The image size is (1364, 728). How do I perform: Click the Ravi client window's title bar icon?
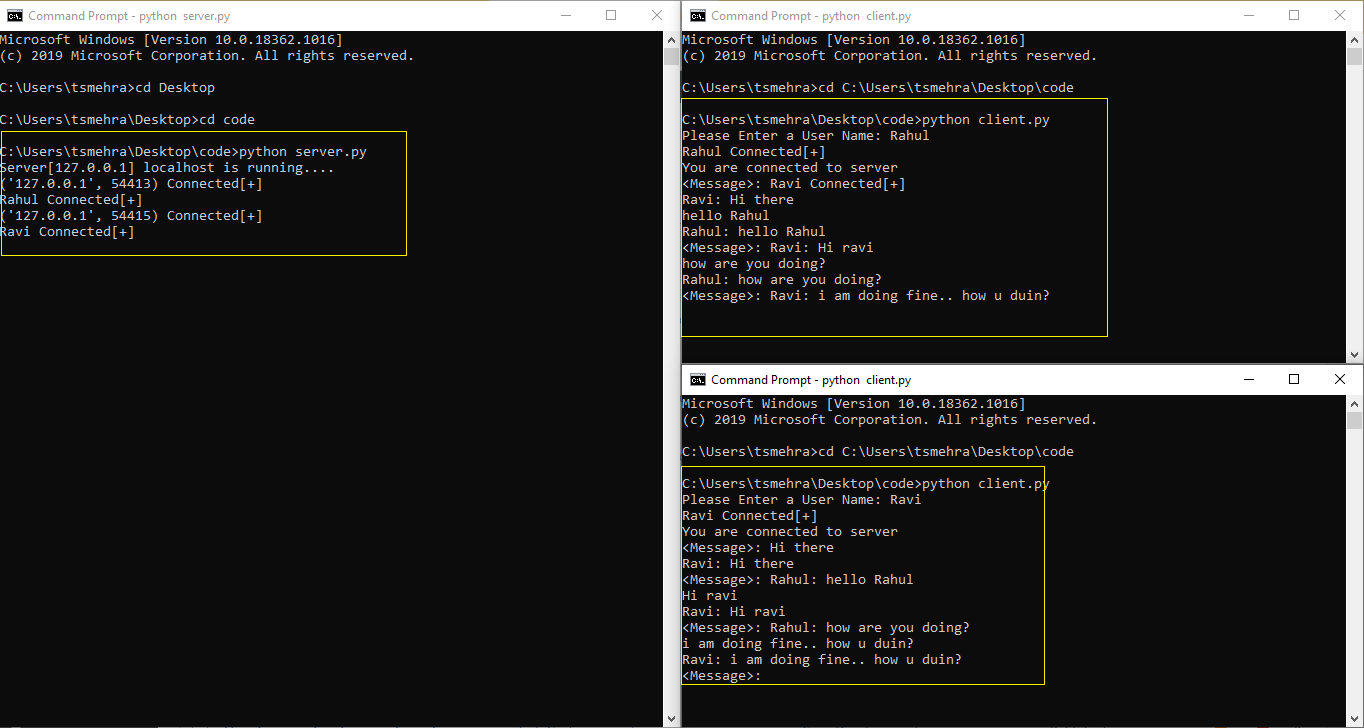[698, 380]
